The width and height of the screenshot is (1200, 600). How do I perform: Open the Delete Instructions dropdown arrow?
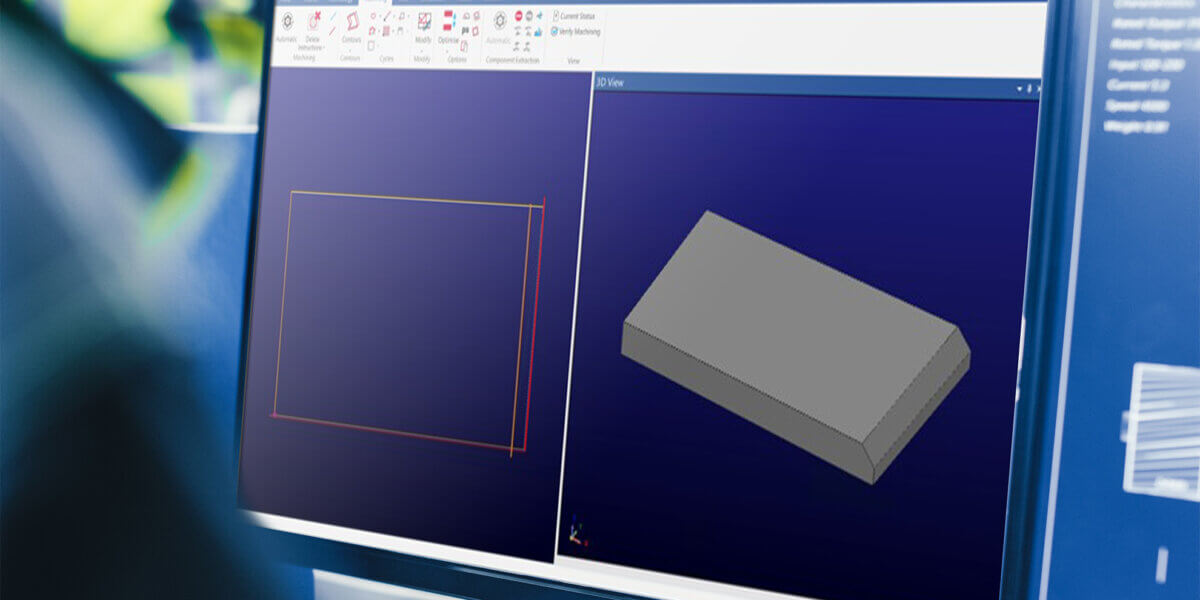[324, 48]
